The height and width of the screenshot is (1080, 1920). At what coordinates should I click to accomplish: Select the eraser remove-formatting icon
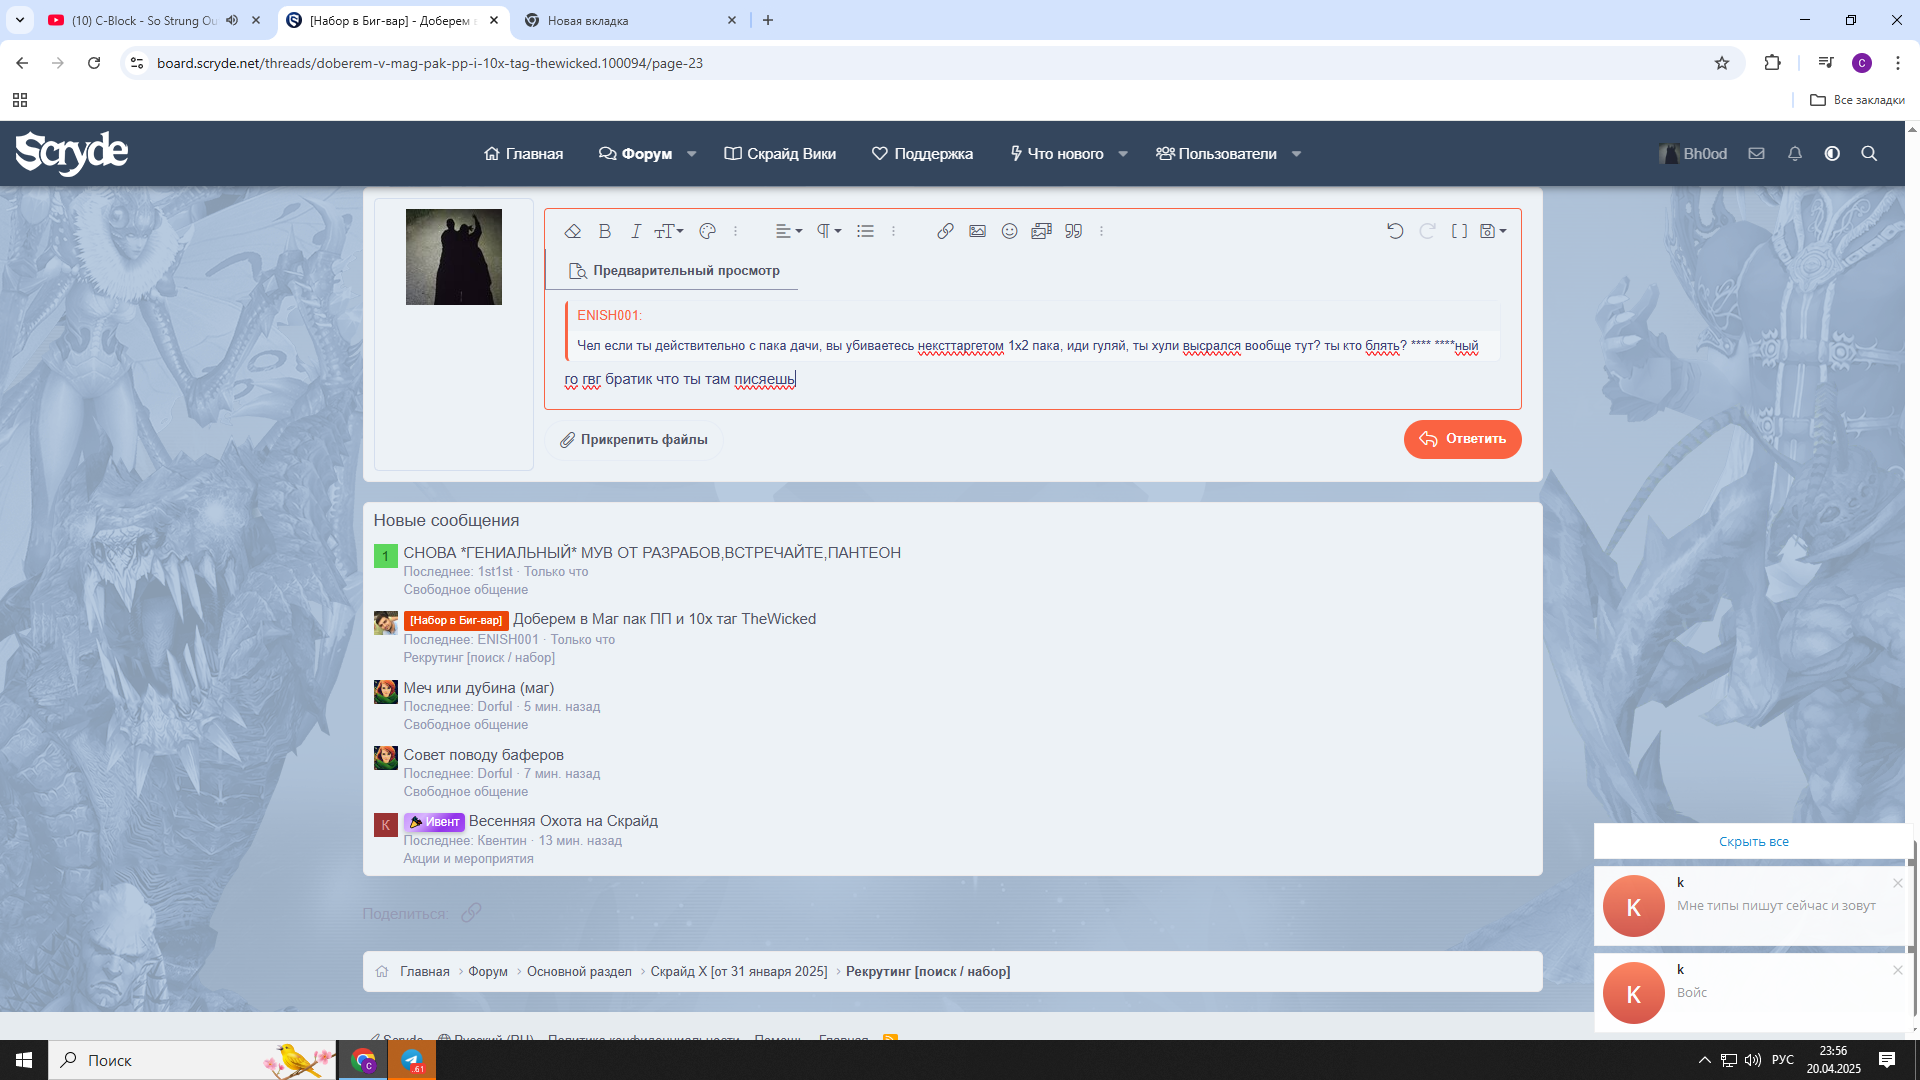click(x=572, y=231)
